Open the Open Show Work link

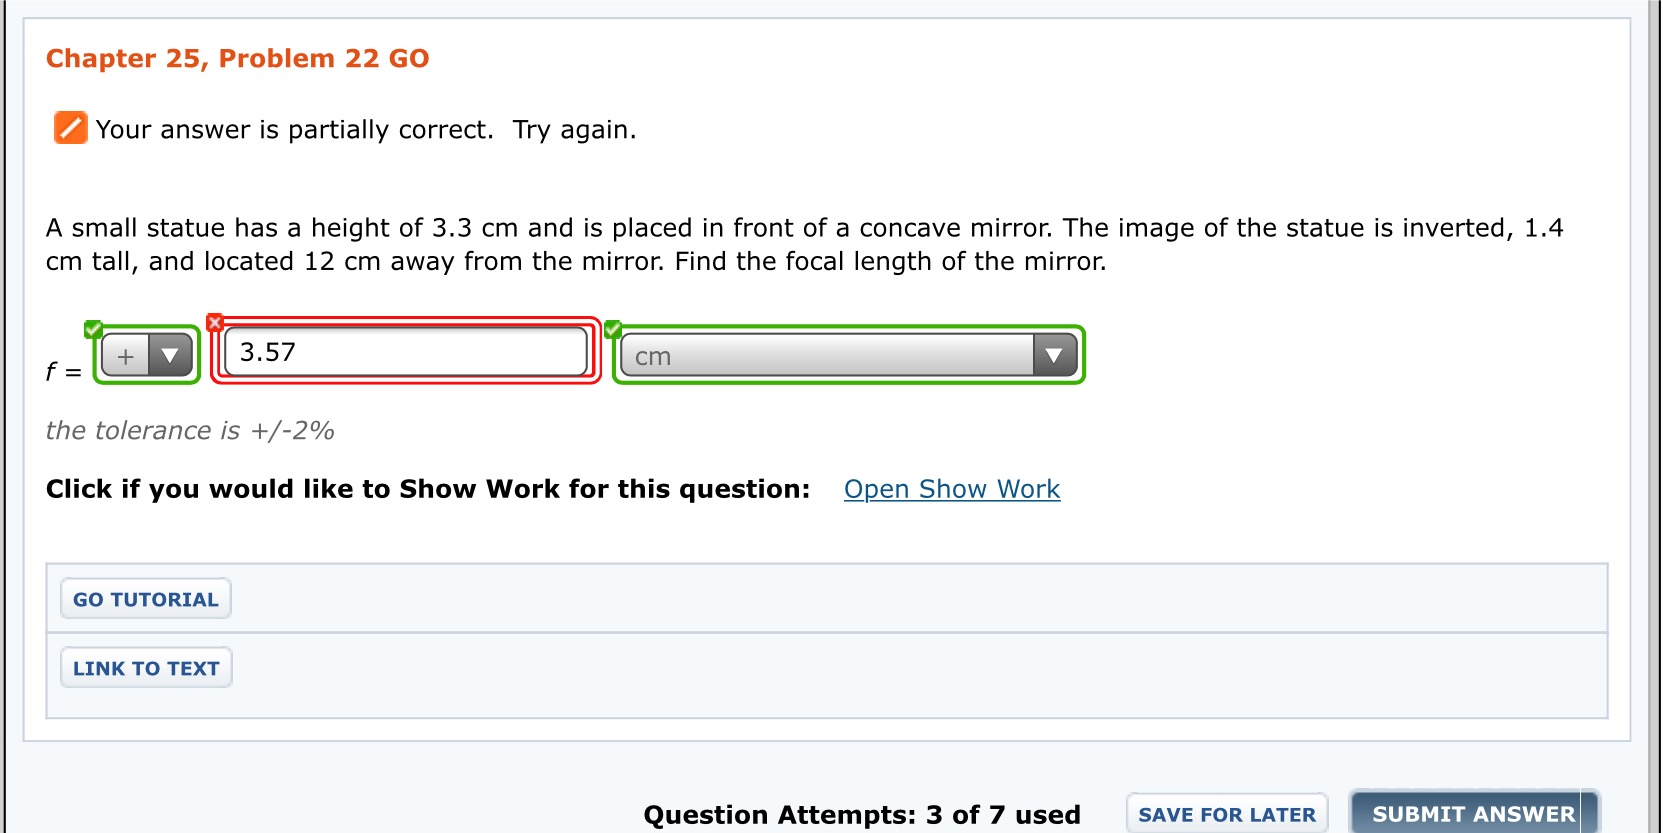point(951,489)
